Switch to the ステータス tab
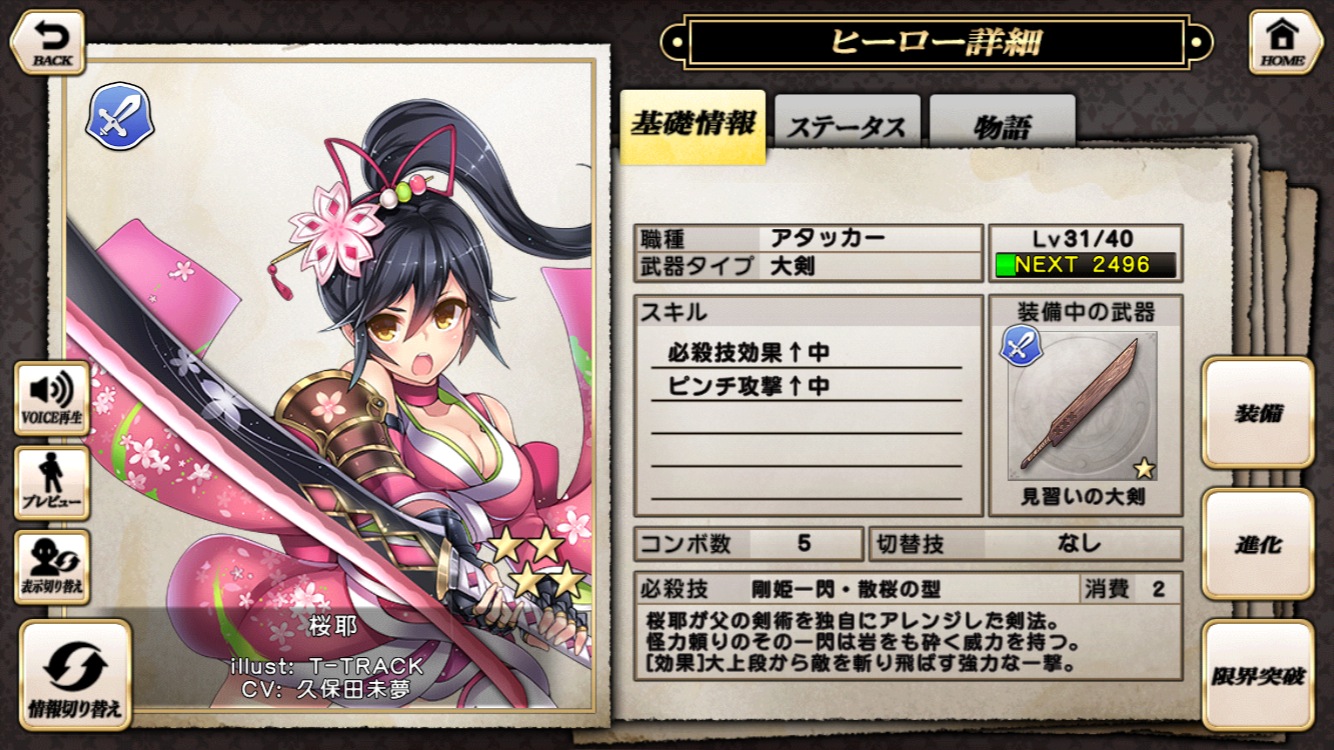 847,127
